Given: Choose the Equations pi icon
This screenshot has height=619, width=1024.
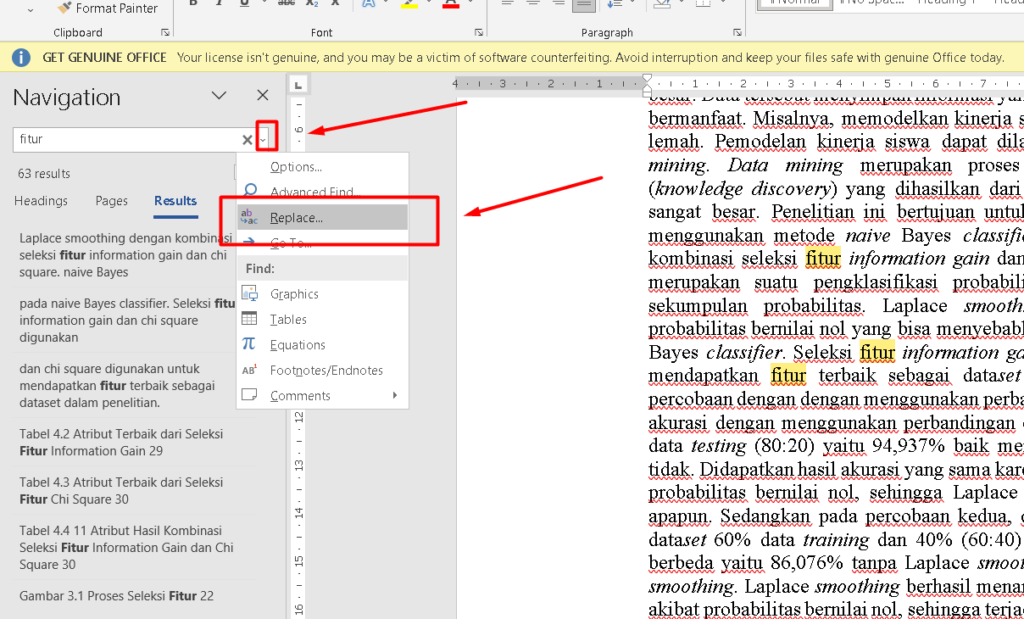Looking at the screenshot, I should [x=249, y=344].
